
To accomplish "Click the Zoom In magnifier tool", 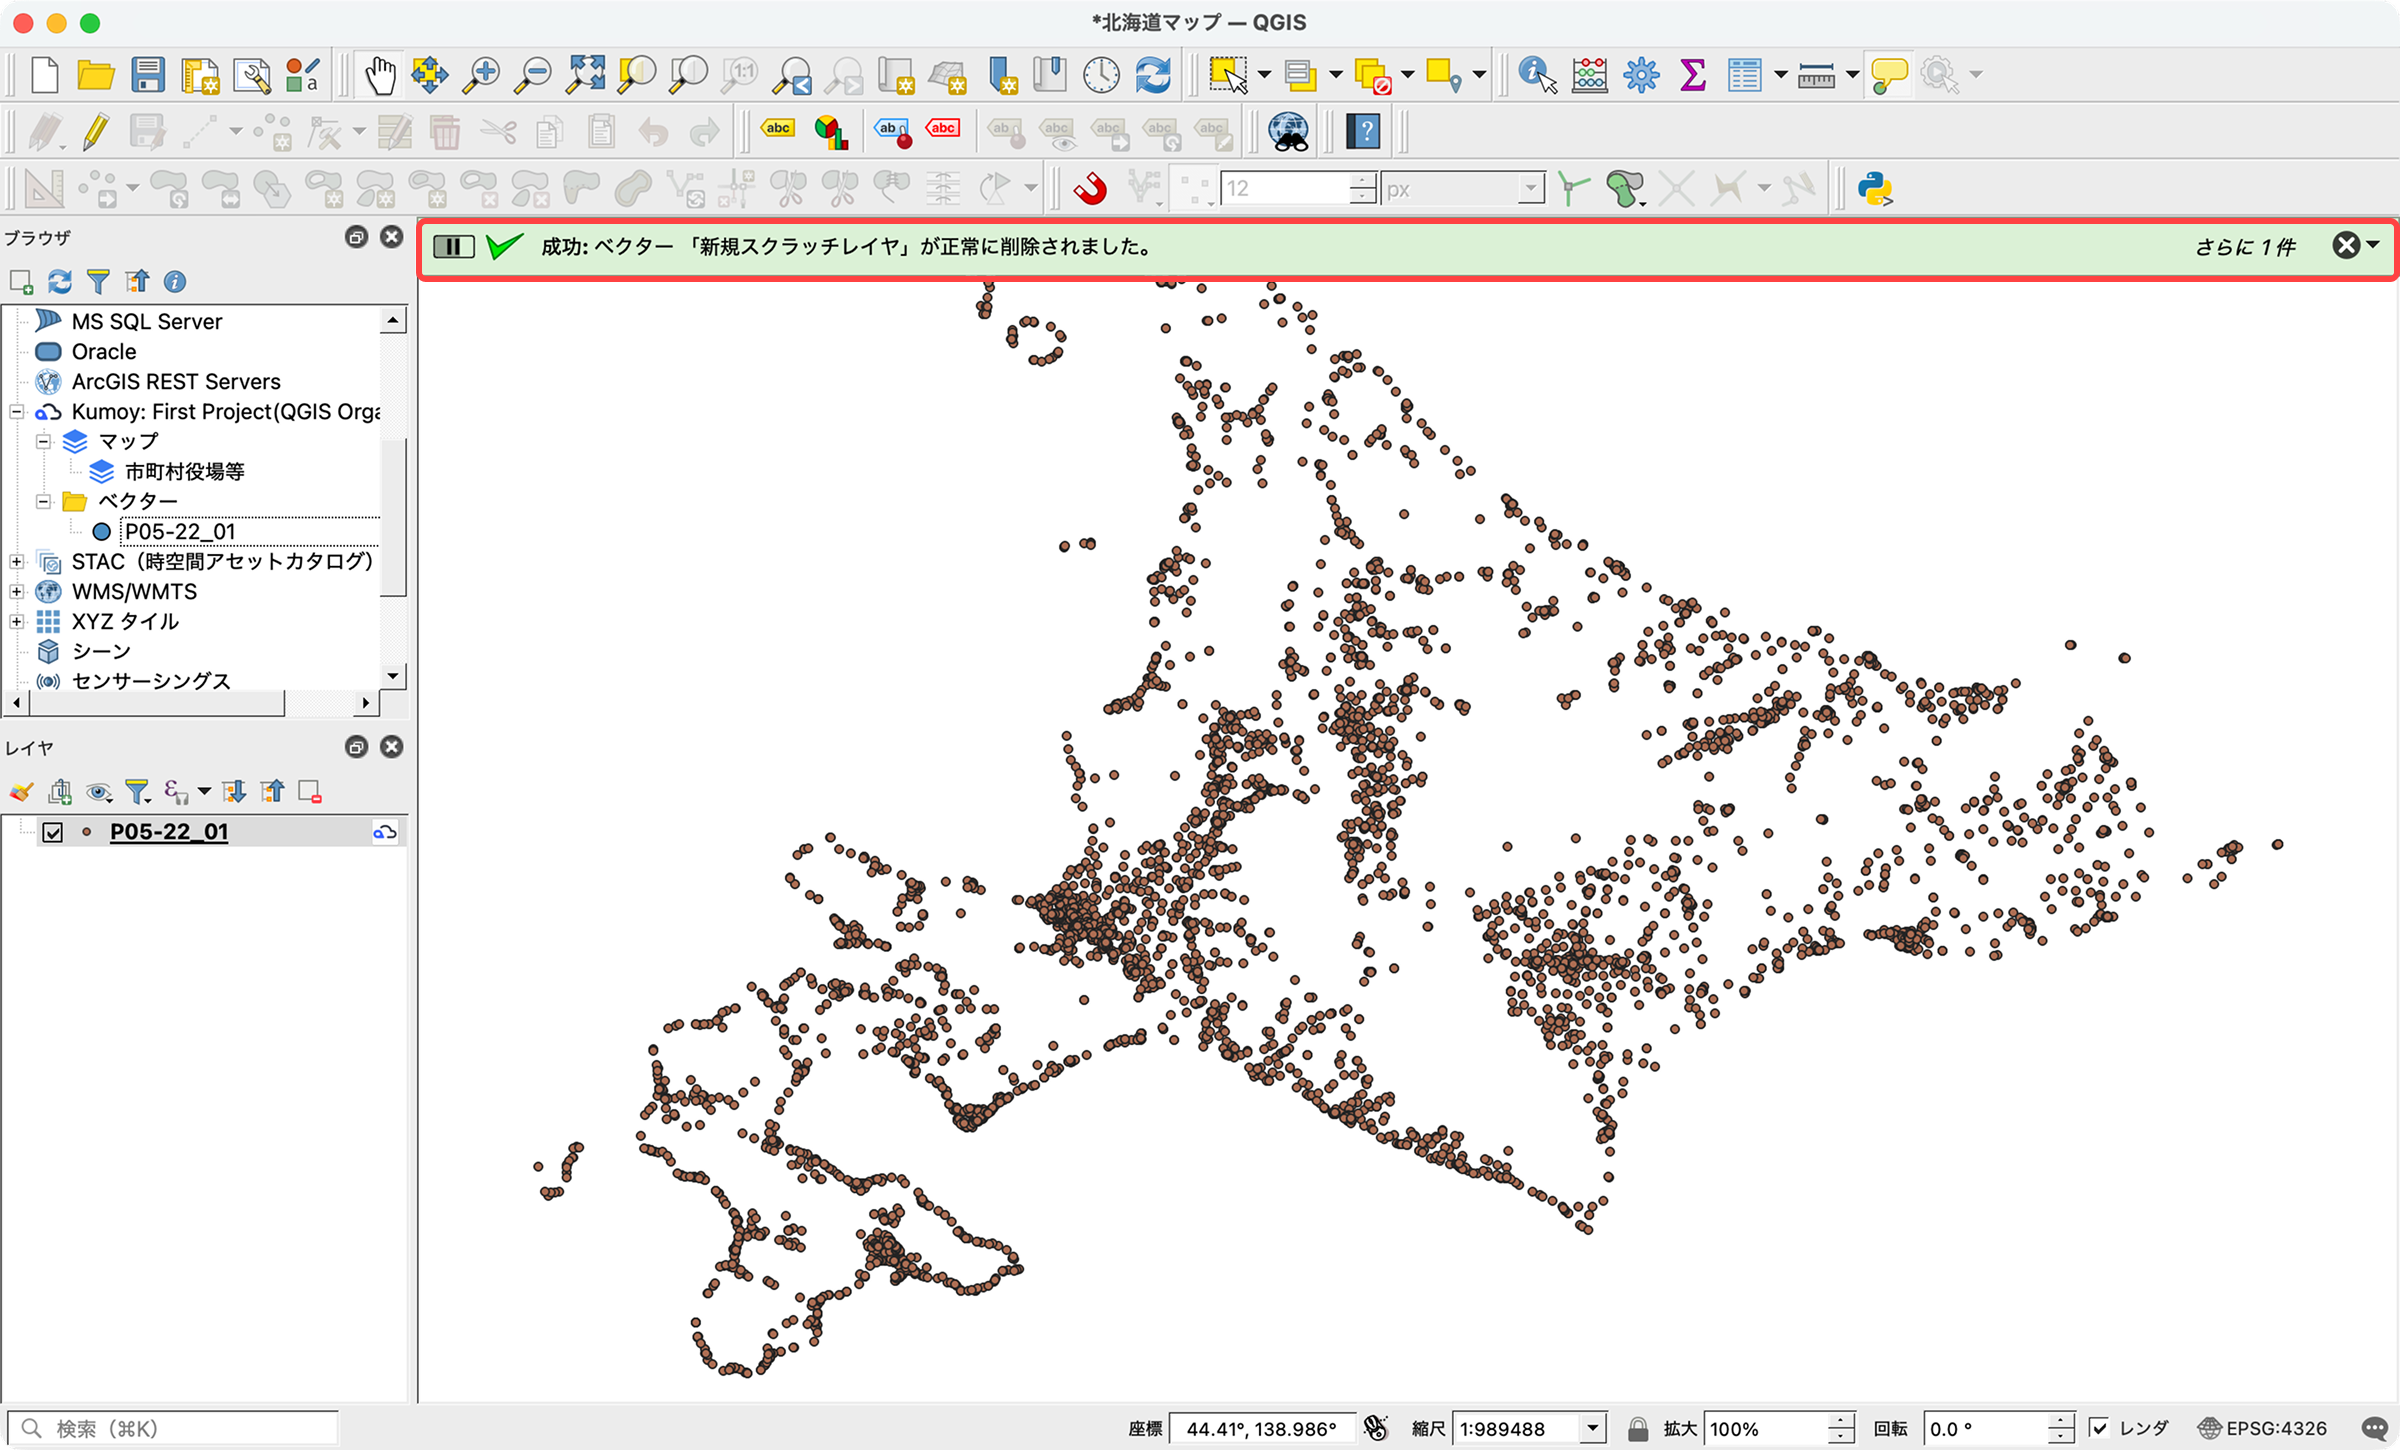I will (481, 75).
